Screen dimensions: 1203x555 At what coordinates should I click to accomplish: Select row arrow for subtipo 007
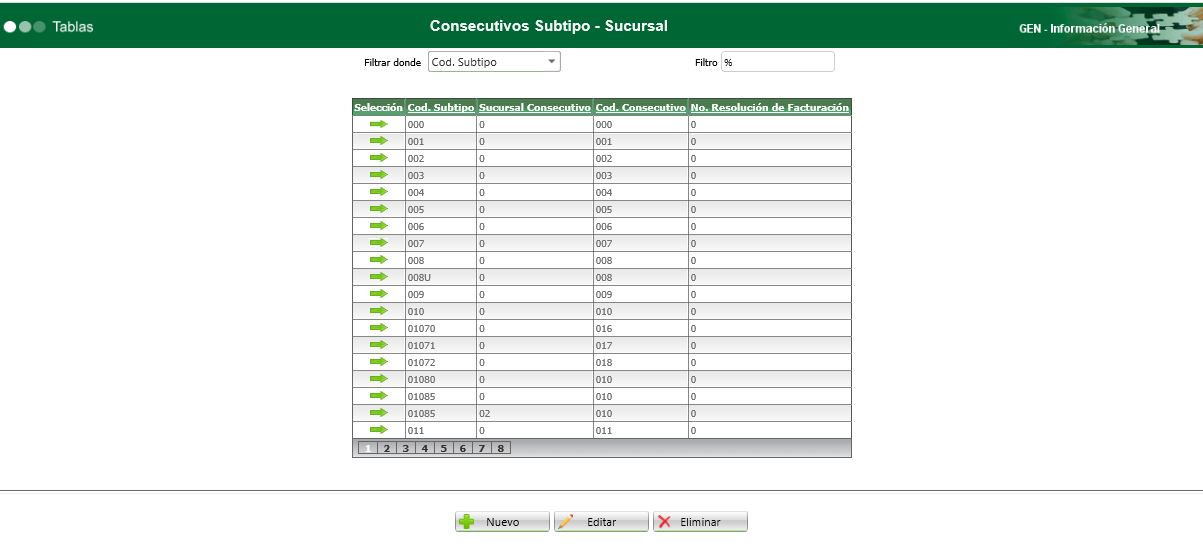coord(378,243)
